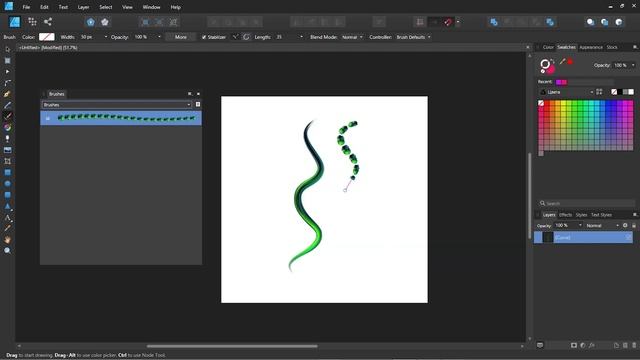Switch to the Effects tab

click(565, 215)
